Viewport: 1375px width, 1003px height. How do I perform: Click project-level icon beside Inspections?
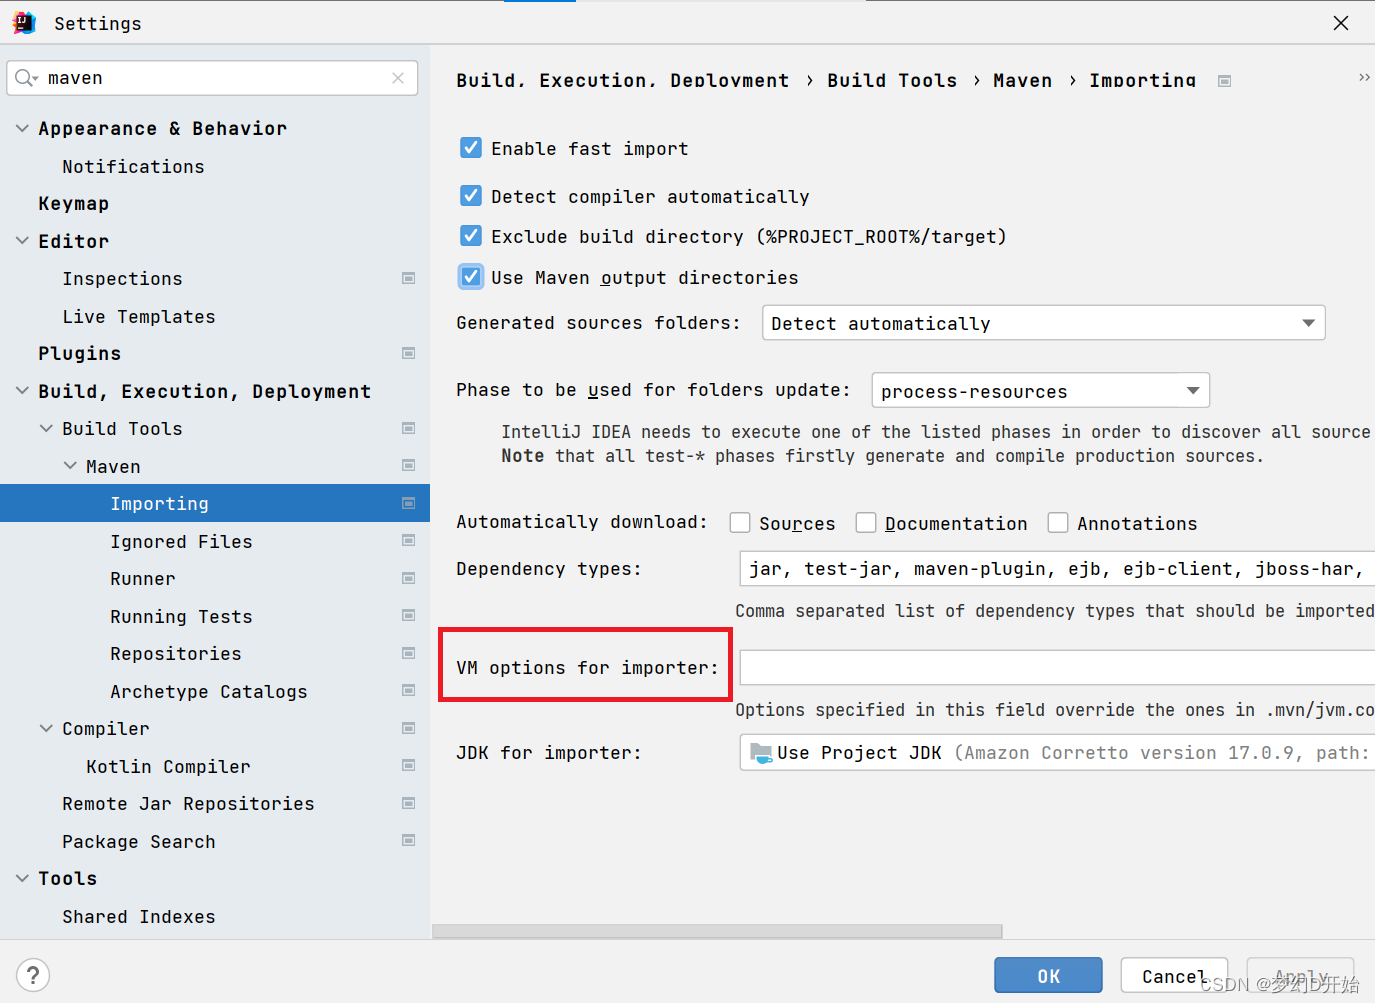pyautogui.click(x=408, y=278)
